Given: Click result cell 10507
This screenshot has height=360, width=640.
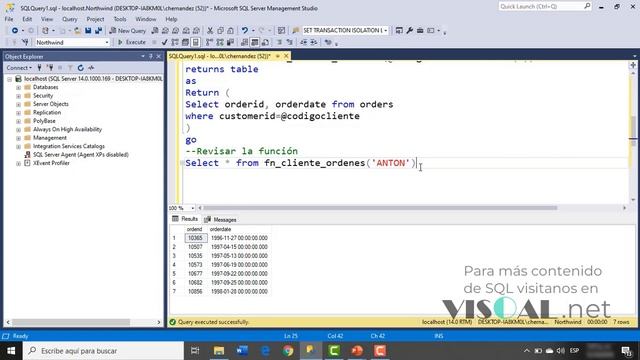Looking at the screenshot, I should point(196,247).
